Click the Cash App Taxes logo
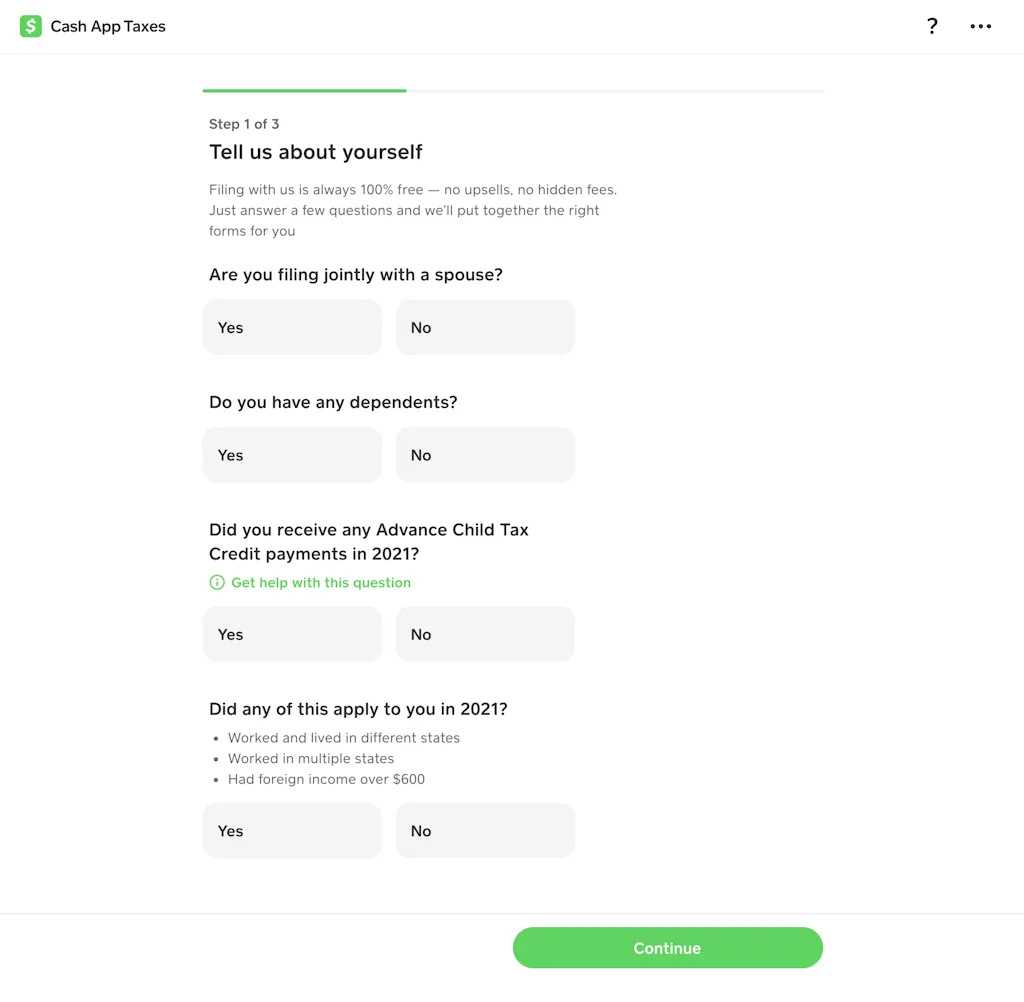Viewport: 1024px width, 1002px height. pyautogui.click(x=92, y=26)
